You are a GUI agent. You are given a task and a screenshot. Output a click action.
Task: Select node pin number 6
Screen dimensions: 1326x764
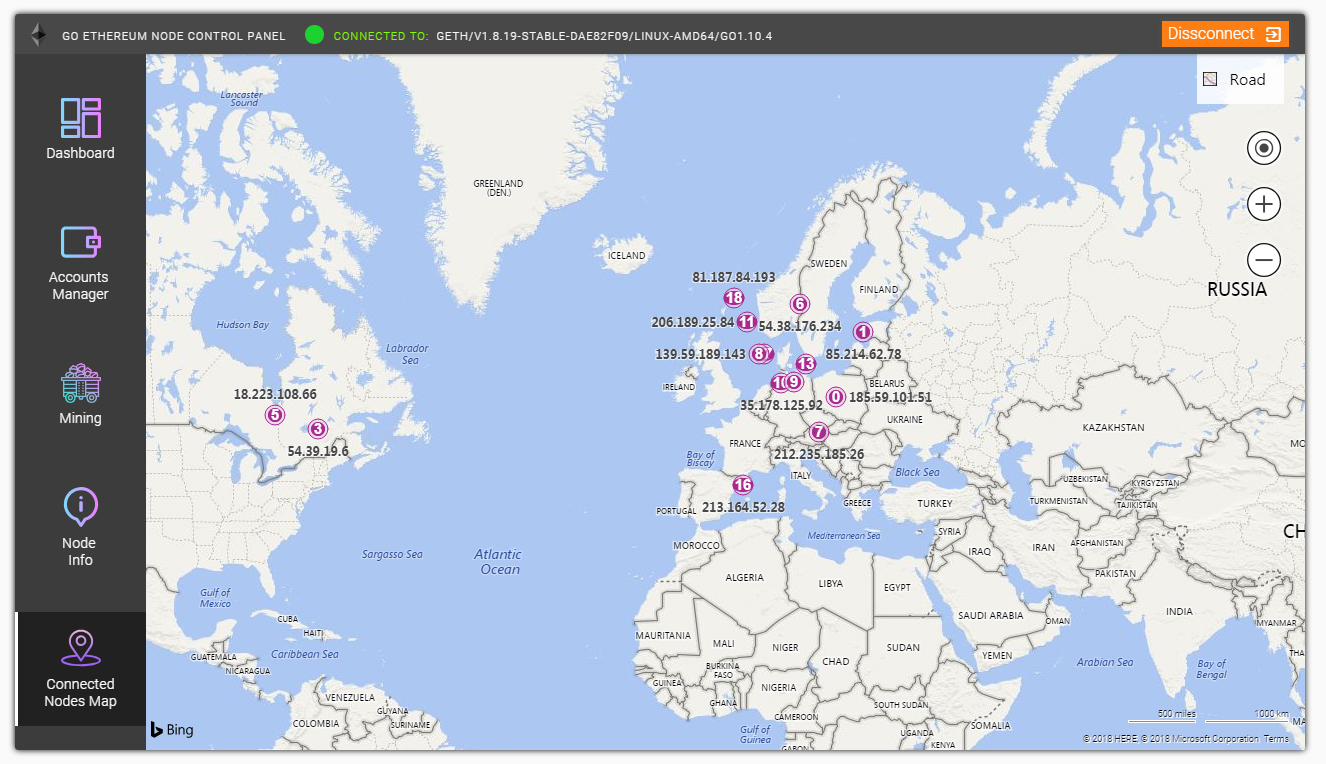point(799,304)
